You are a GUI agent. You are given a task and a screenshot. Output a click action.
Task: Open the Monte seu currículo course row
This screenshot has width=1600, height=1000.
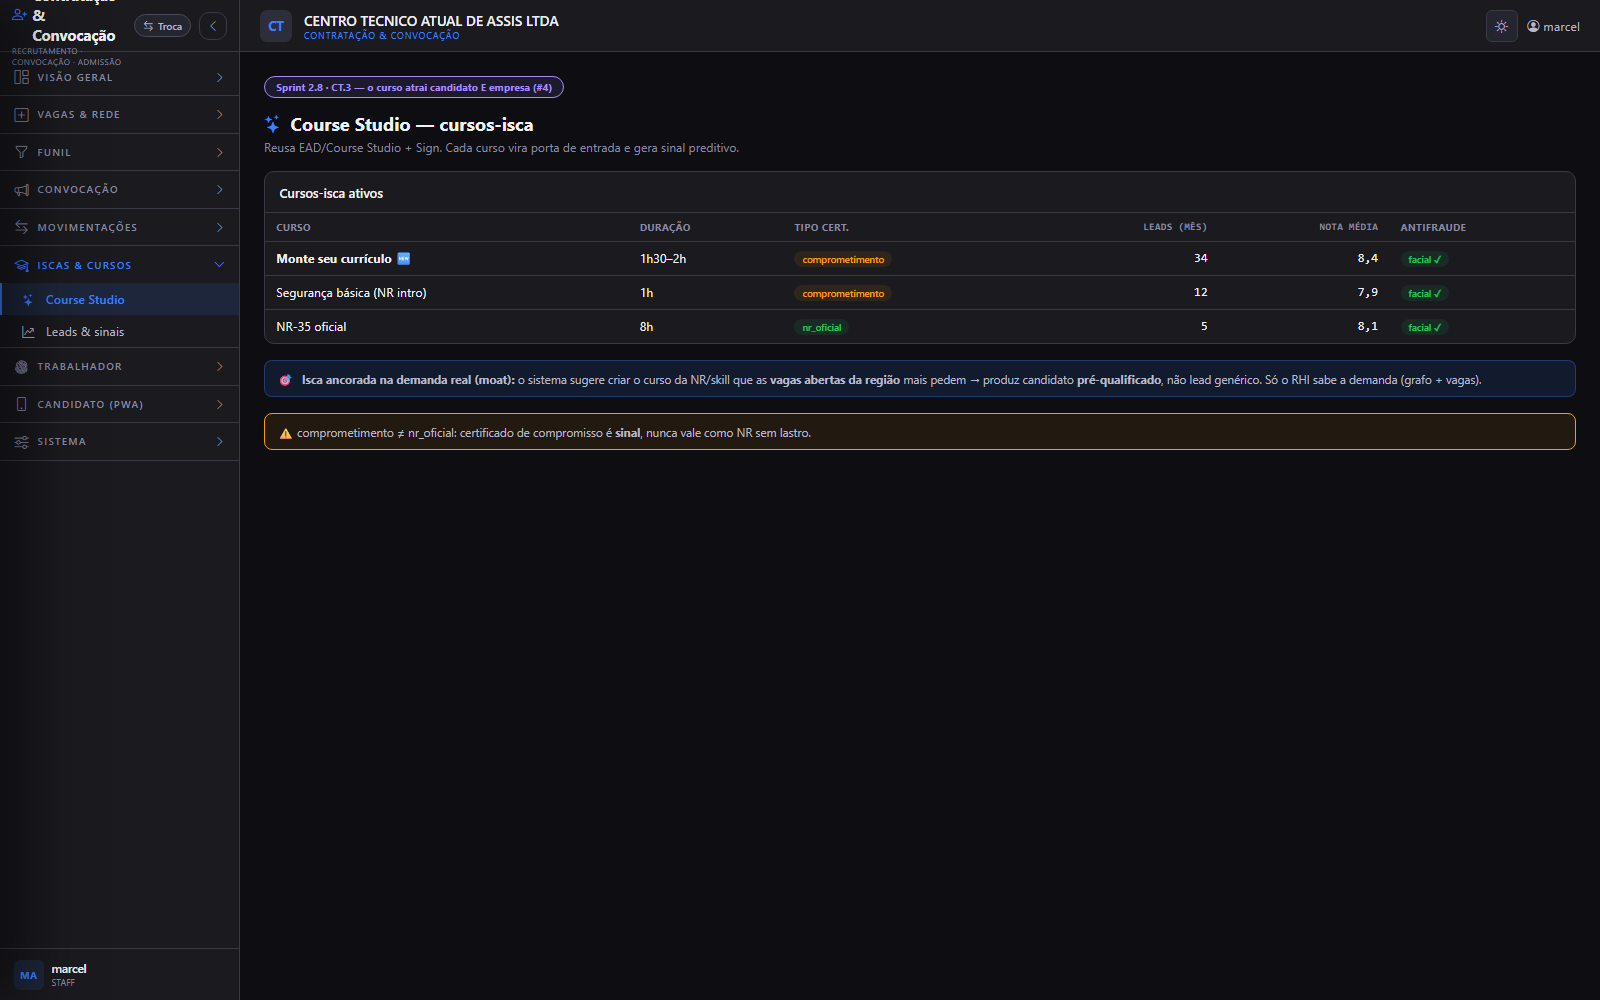pos(919,259)
